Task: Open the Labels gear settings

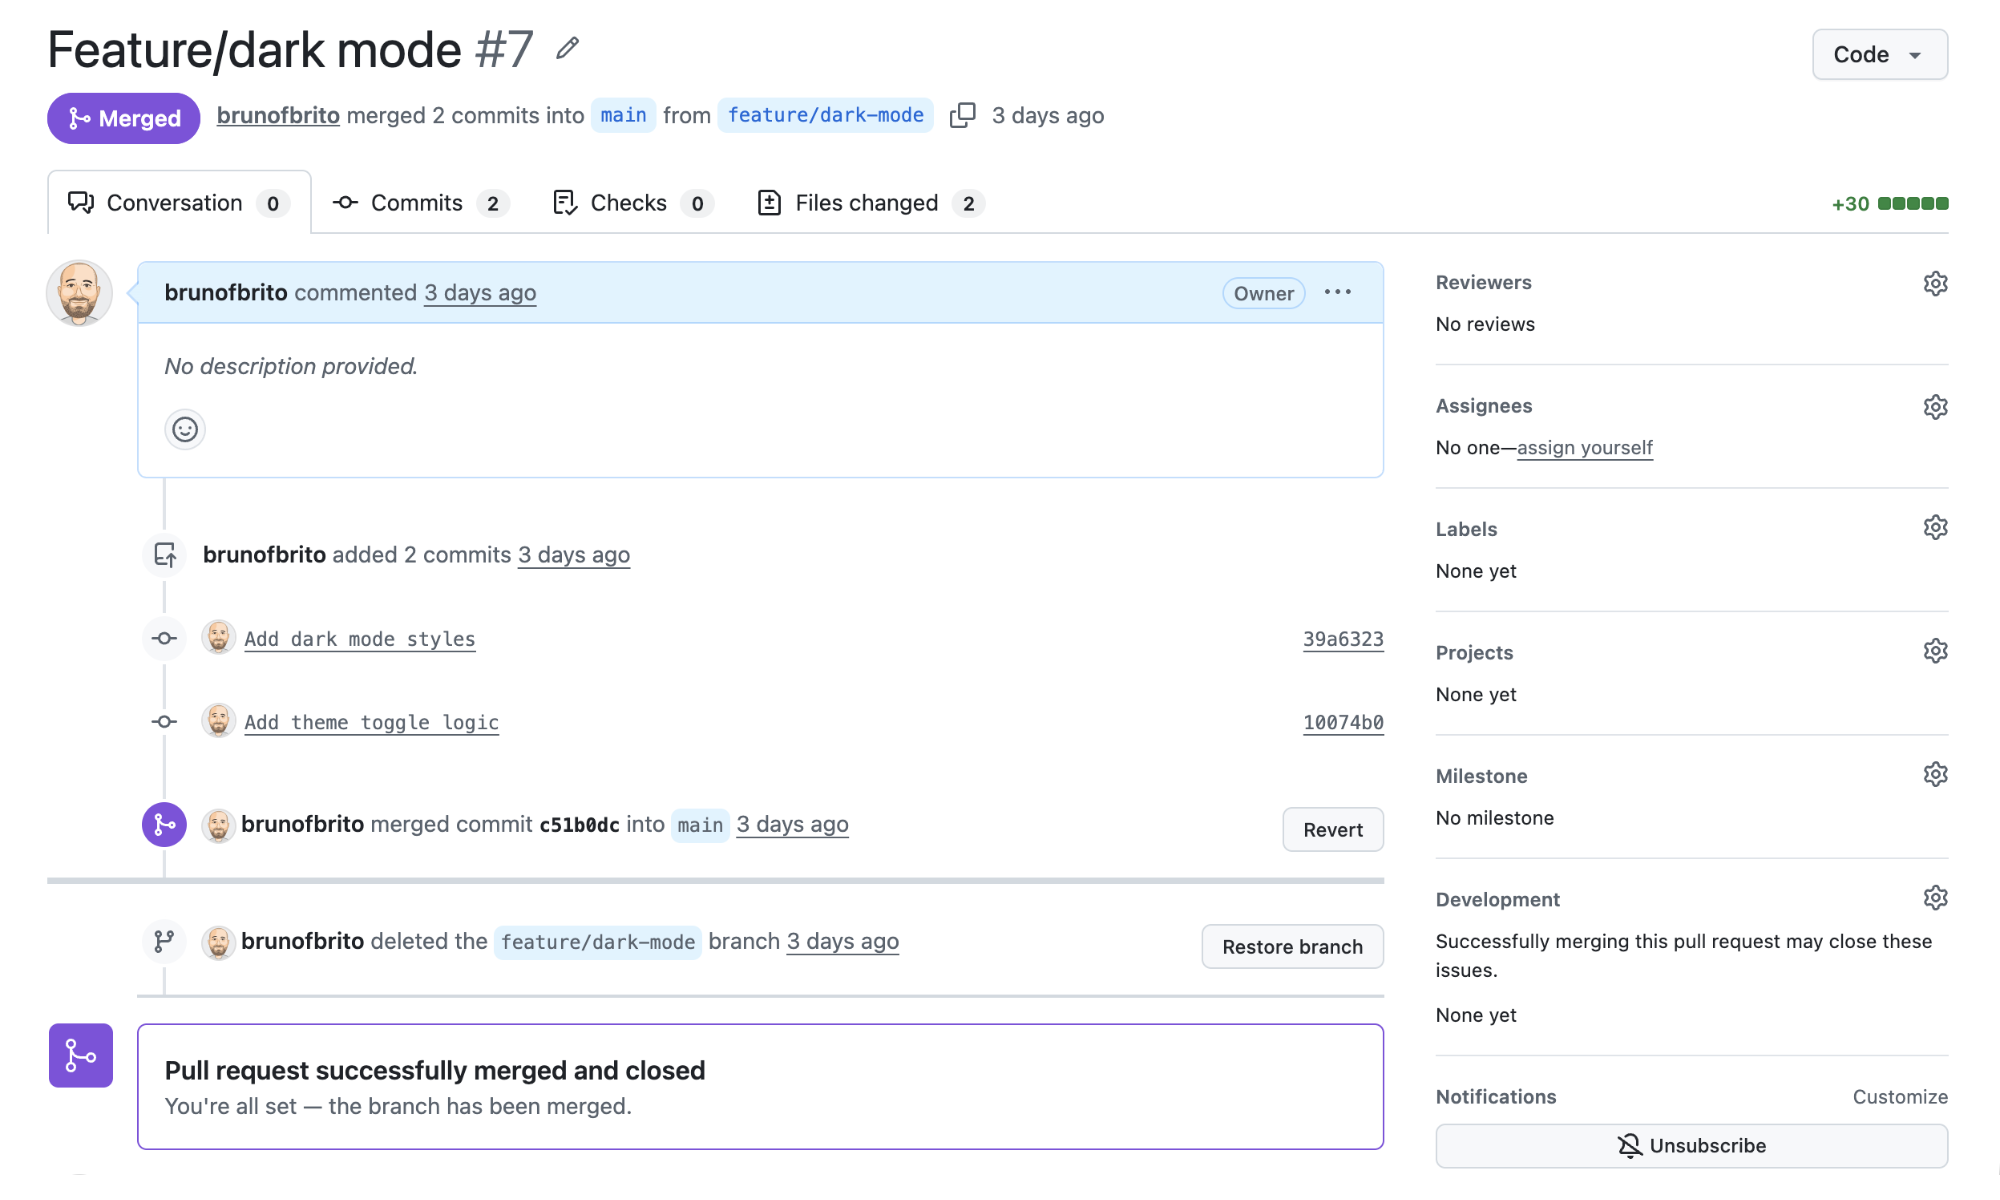Action: 1935,528
